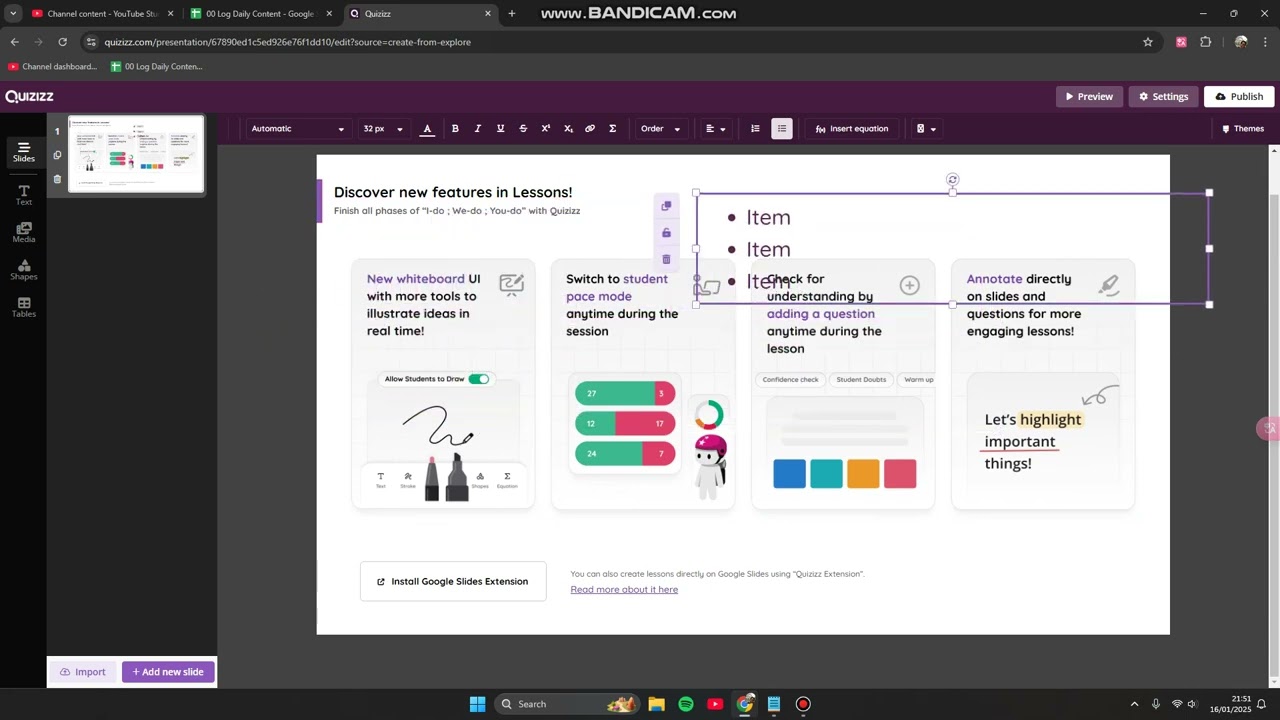Screen dimensions: 1280x720
Task: Open the font family dropdown set to Automatic
Action: tap(297, 128)
